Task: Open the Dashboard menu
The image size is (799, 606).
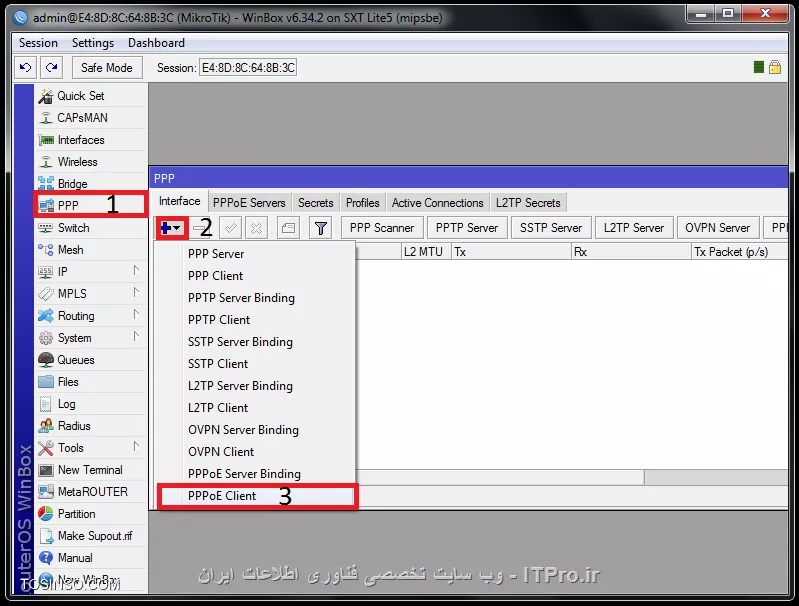Action: [156, 43]
